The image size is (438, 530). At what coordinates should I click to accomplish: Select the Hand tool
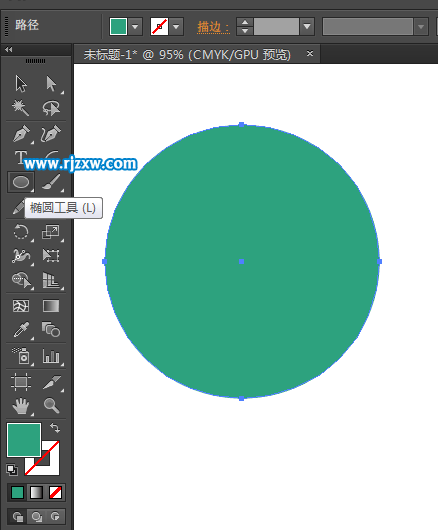pyautogui.click(x=21, y=406)
